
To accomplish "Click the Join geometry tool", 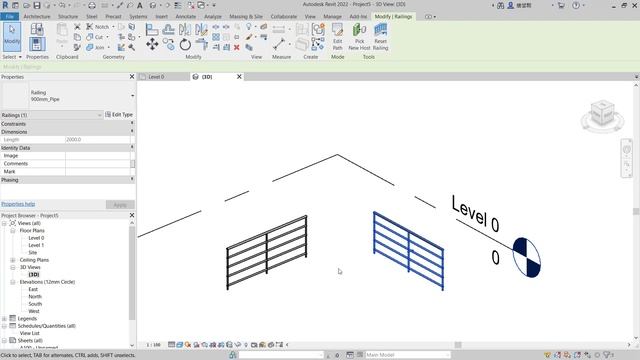I will tap(96, 47).
